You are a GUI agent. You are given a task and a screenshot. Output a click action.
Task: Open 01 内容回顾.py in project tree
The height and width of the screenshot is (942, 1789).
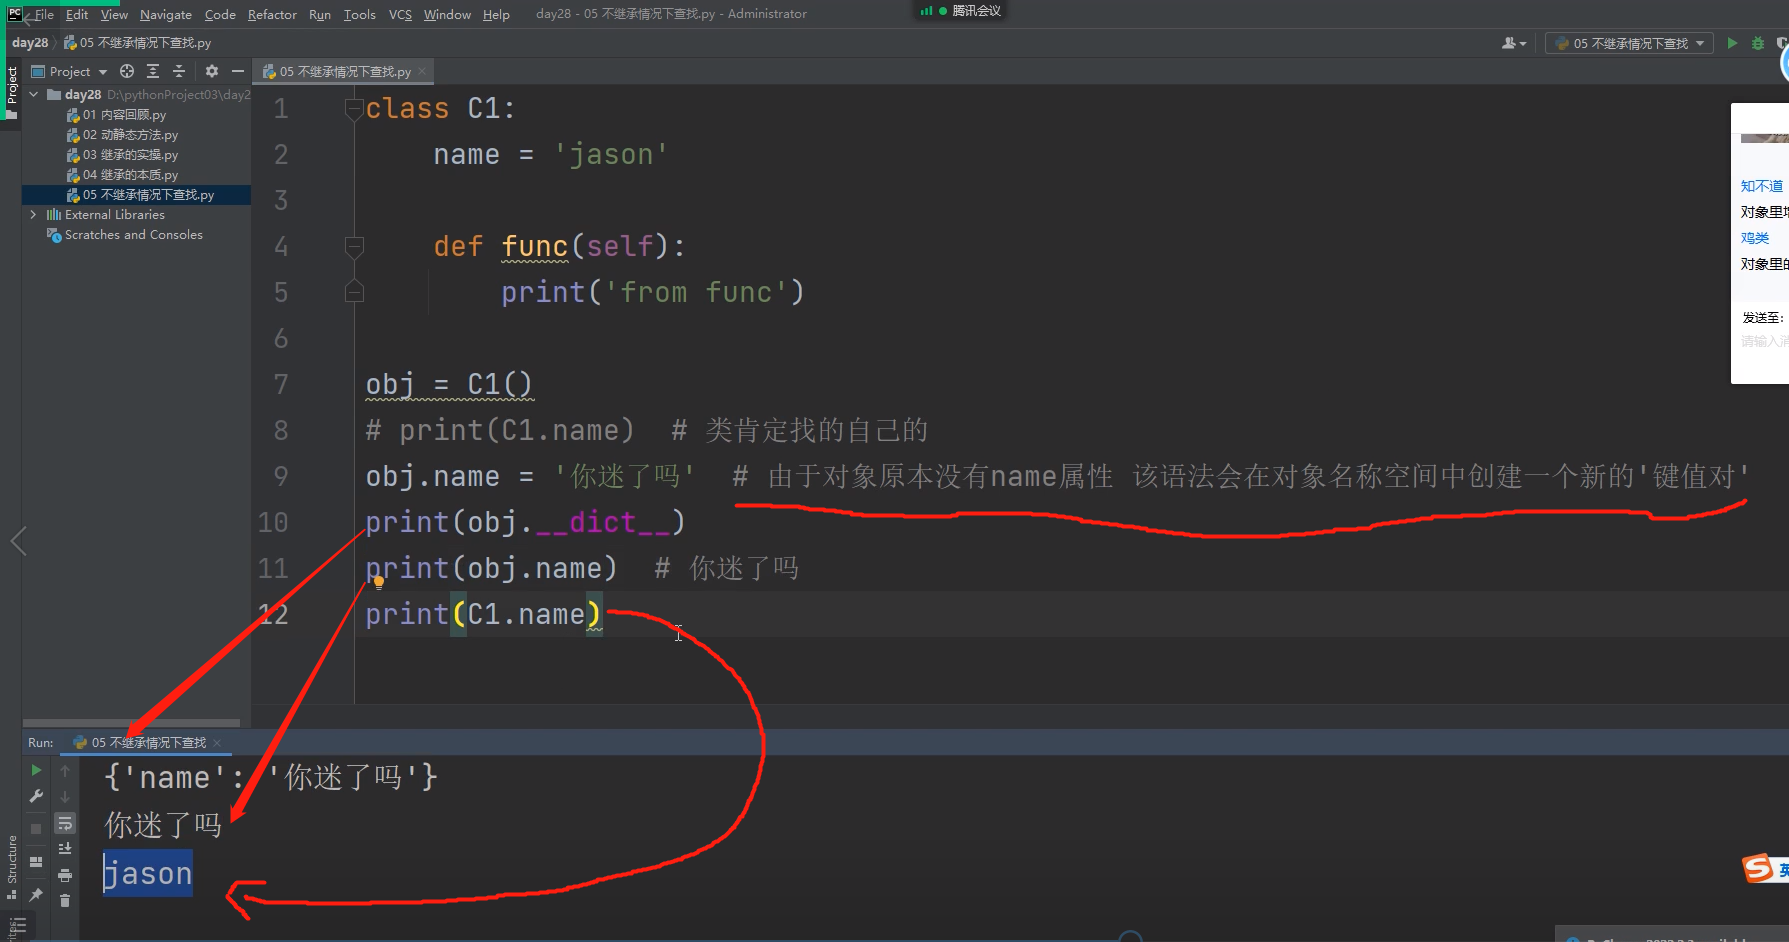click(125, 114)
